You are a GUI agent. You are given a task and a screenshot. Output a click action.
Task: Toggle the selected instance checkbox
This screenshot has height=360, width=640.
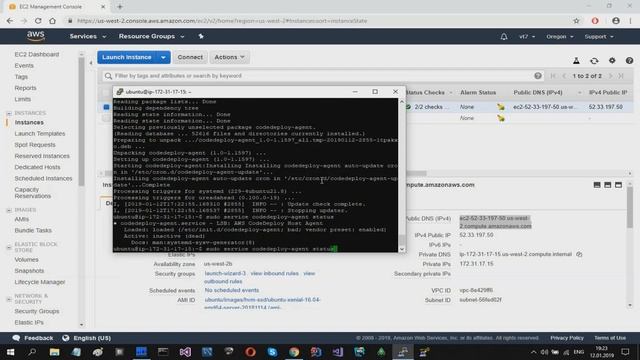tap(106, 107)
